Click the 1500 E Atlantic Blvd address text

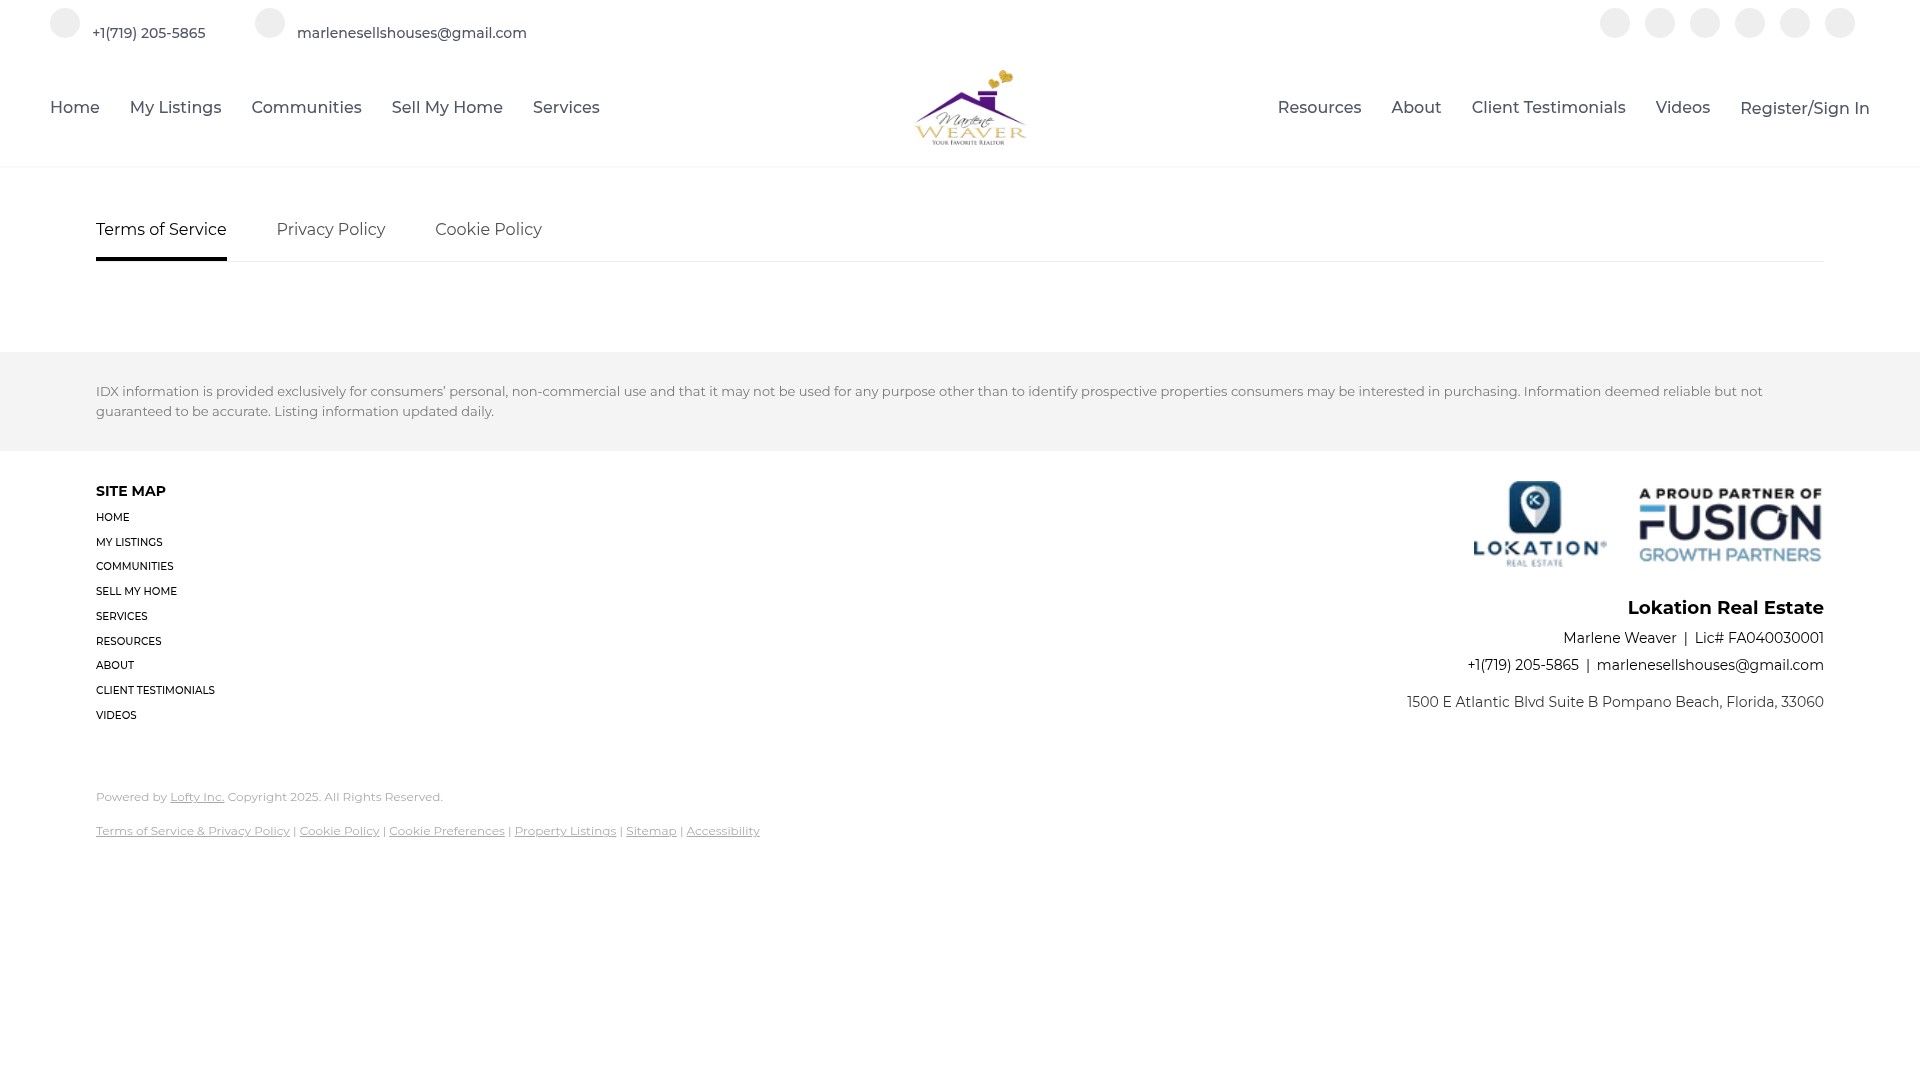coord(1615,702)
